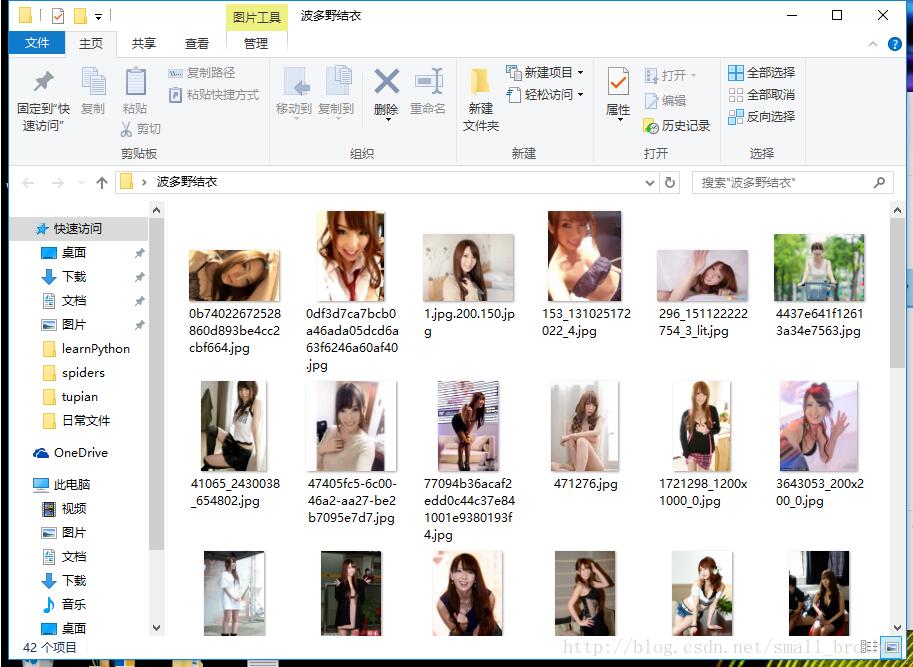Open the Quick Access Toolbar customize dropdown
This screenshot has width=913, height=667.
(x=98, y=17)
